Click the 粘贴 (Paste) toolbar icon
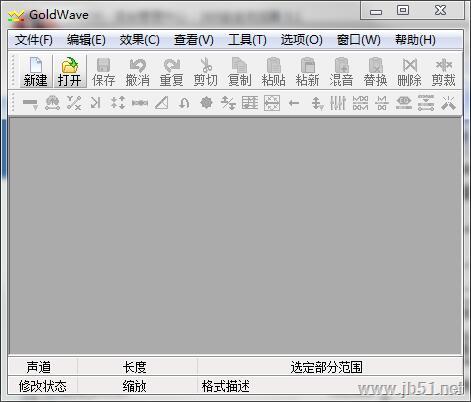 [273, 65]
